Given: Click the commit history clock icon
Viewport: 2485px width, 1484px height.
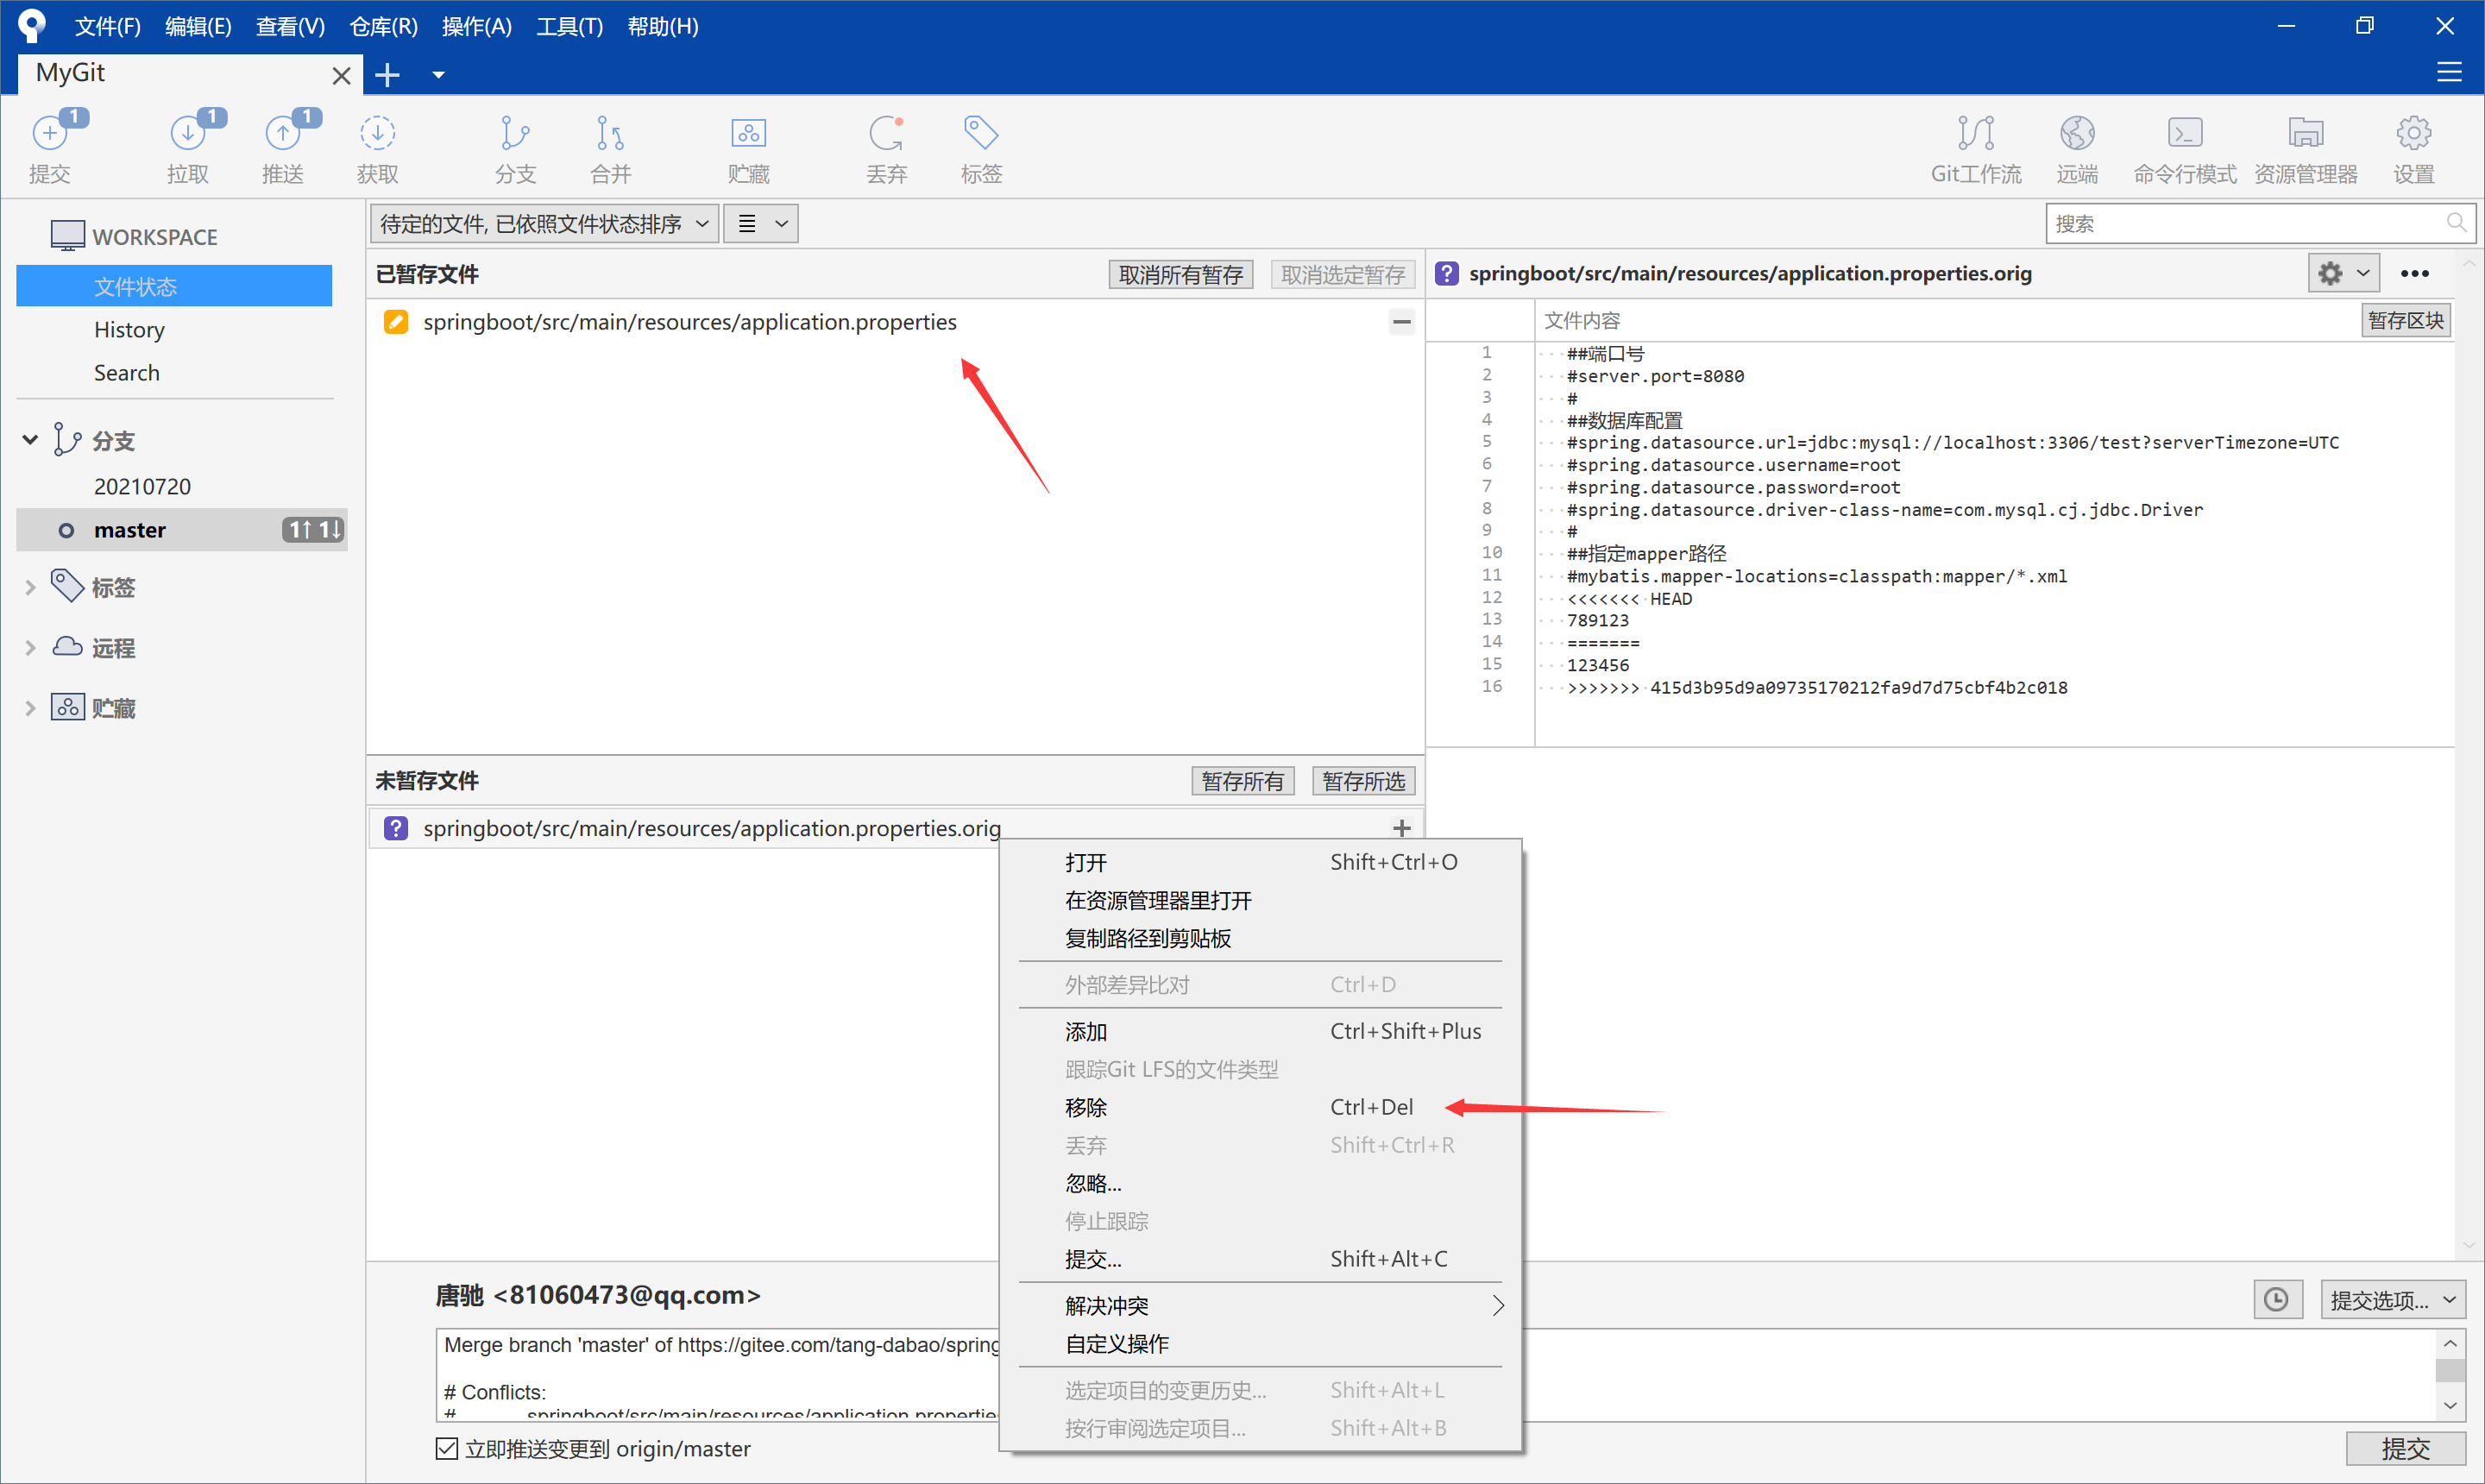Looking at the screenshot, I should point(2276,1299).
